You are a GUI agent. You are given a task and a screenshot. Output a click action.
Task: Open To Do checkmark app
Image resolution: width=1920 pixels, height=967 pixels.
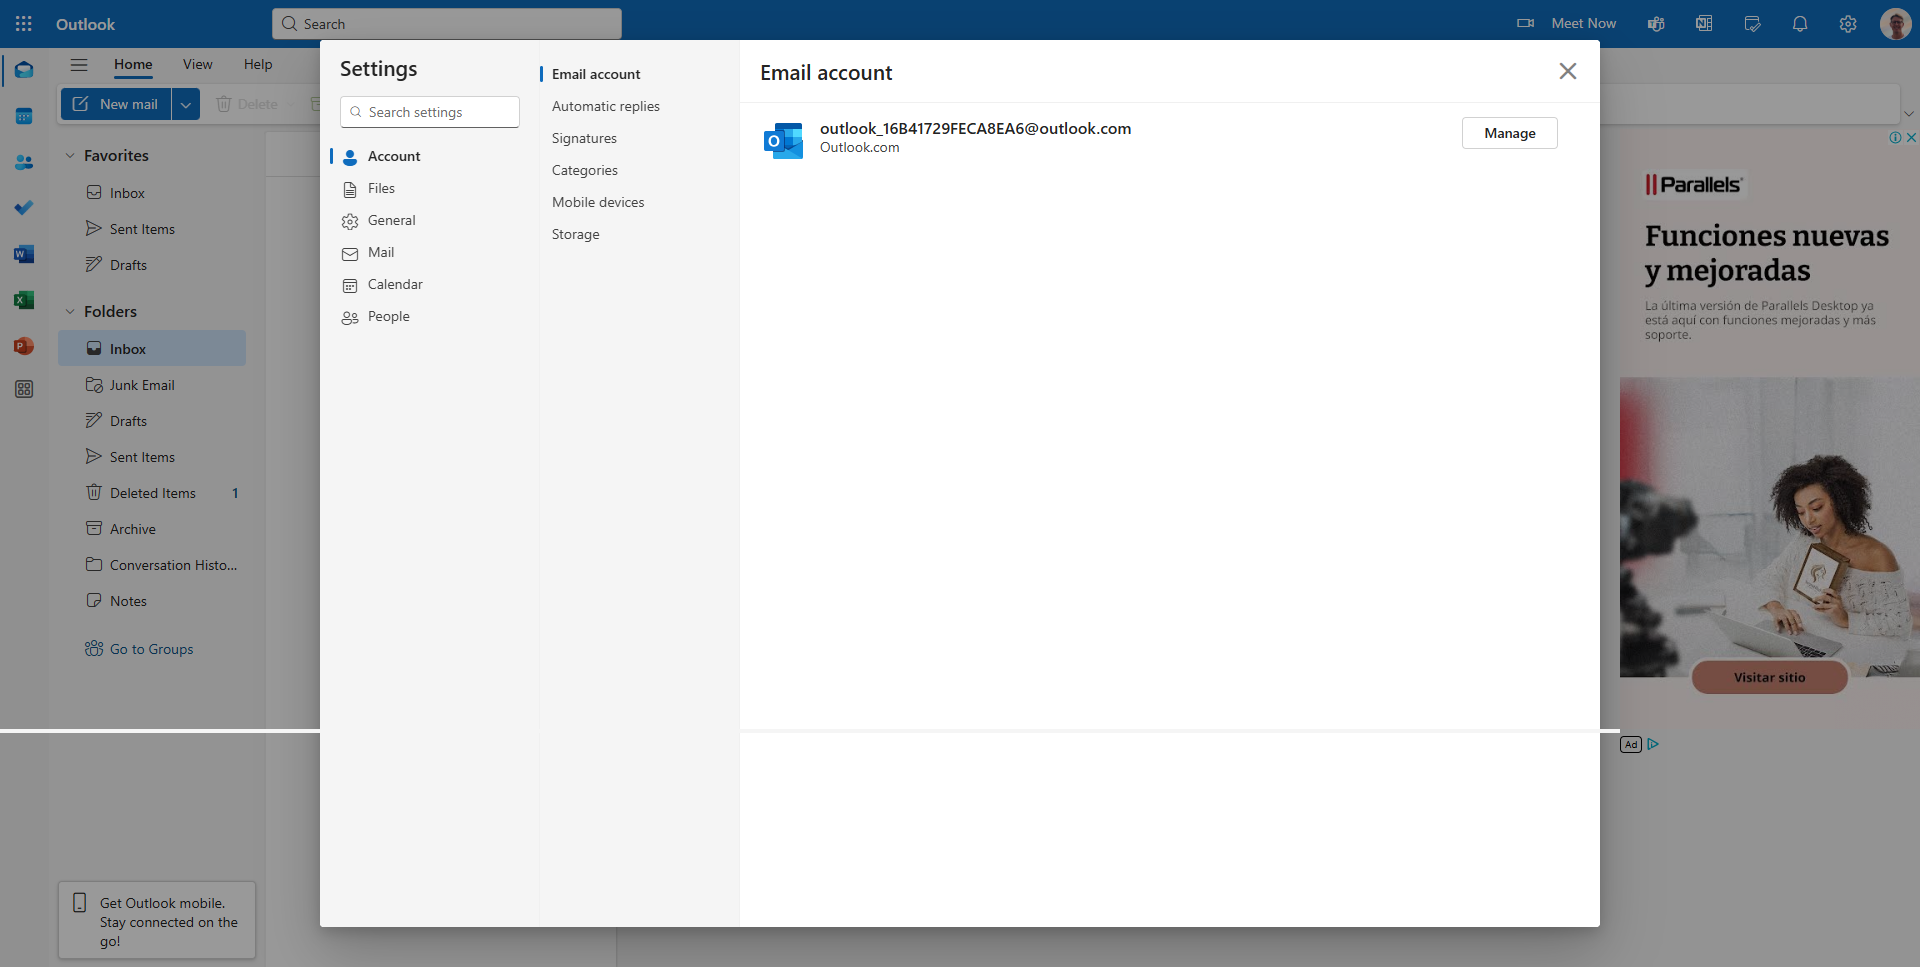coord(24,208)
